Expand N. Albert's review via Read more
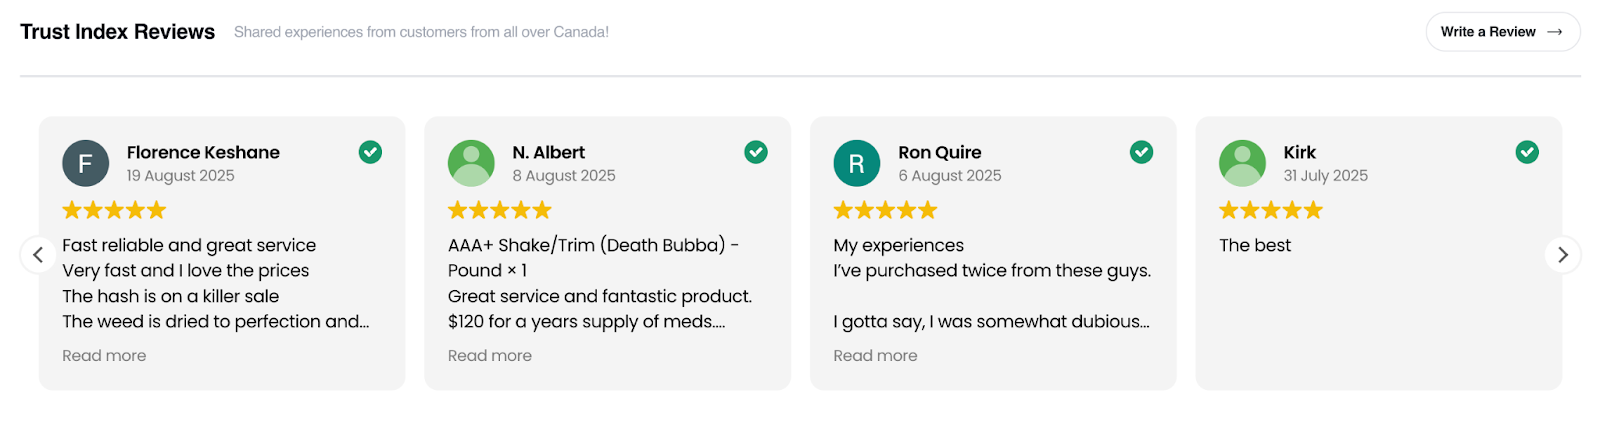The height and width of the screenshot is (447, 1600). click(x=490, y=355)
